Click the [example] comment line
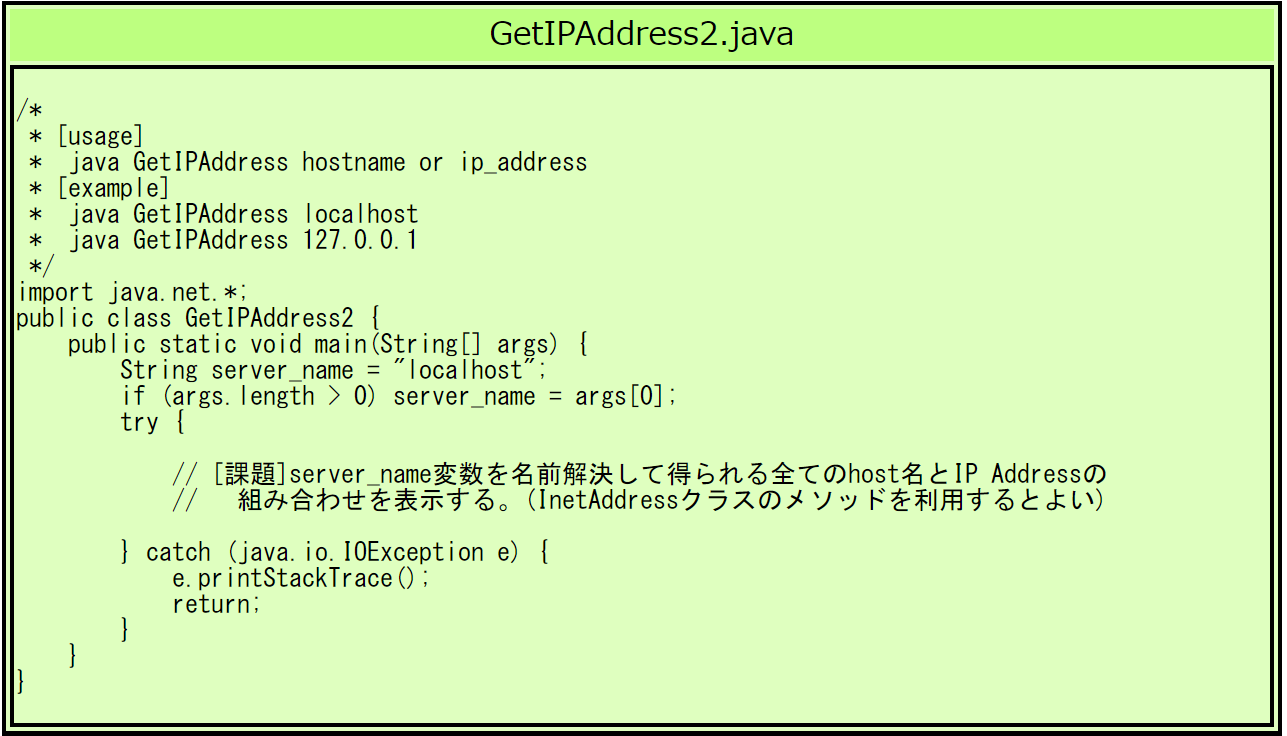Screen dimensions: 1287x736 tap(113, 188)
